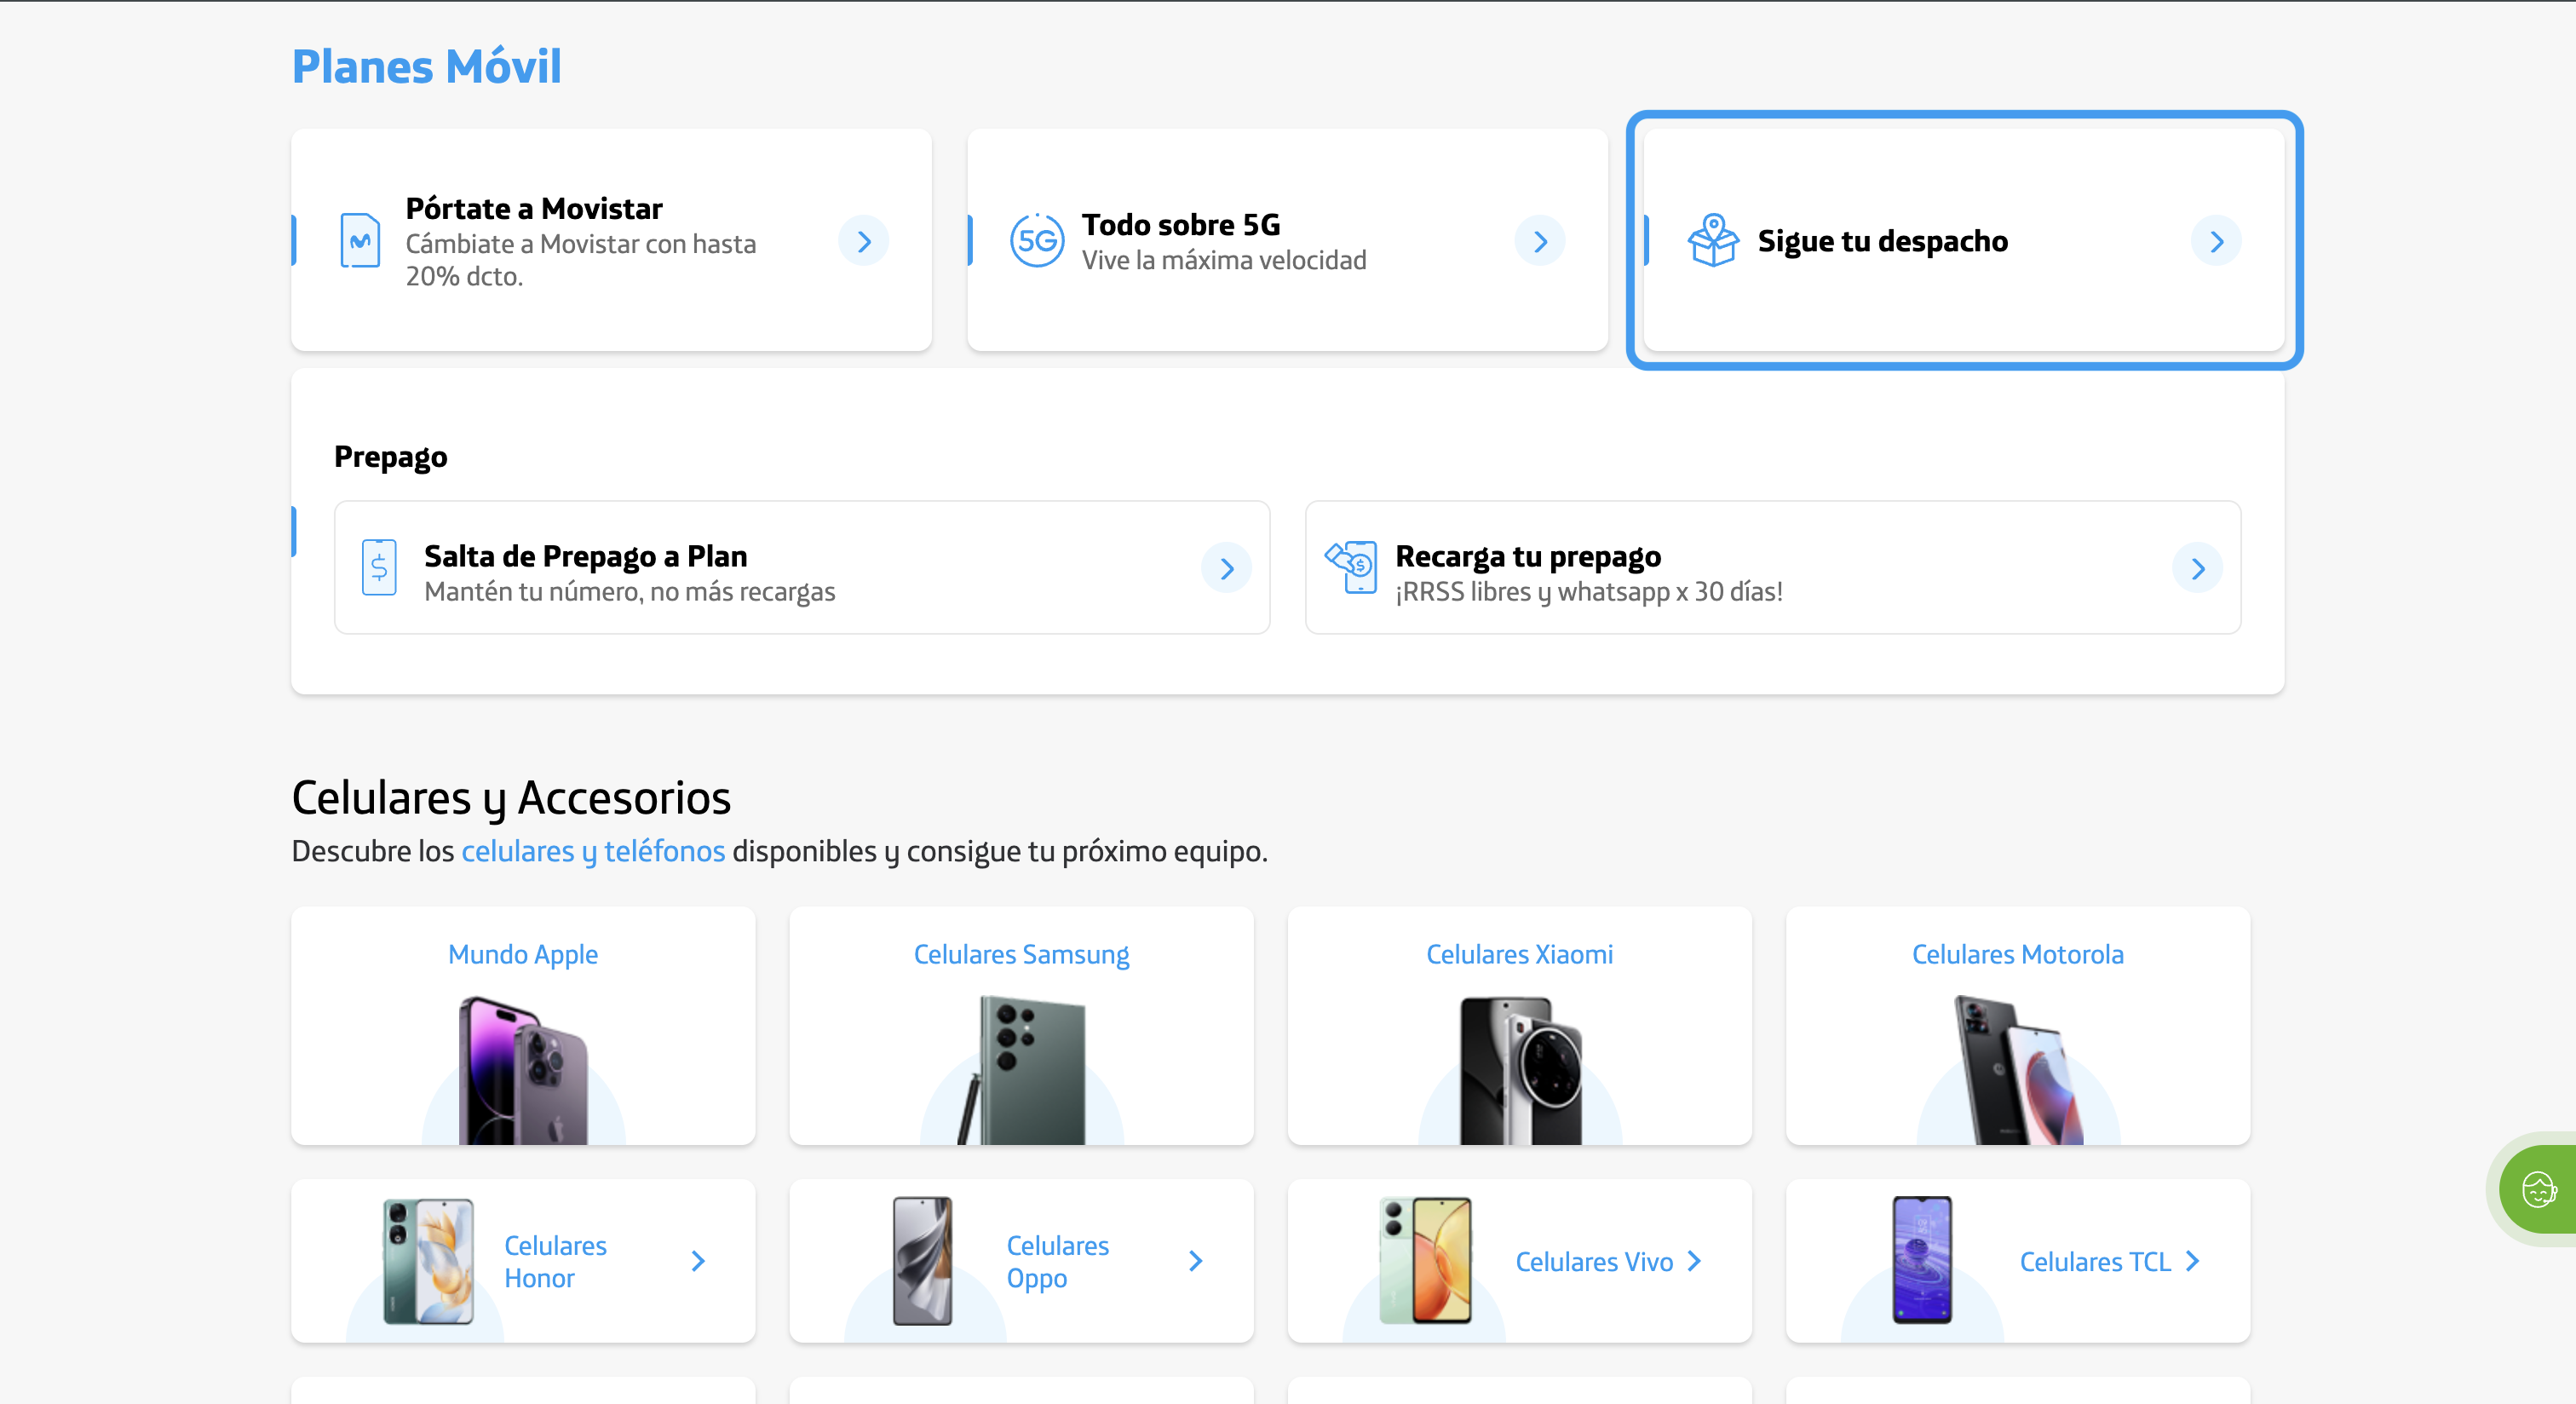Open the arrow chevron on Todo sobre 5G
The image size is (2576, 1404).
pos(1540,241)
